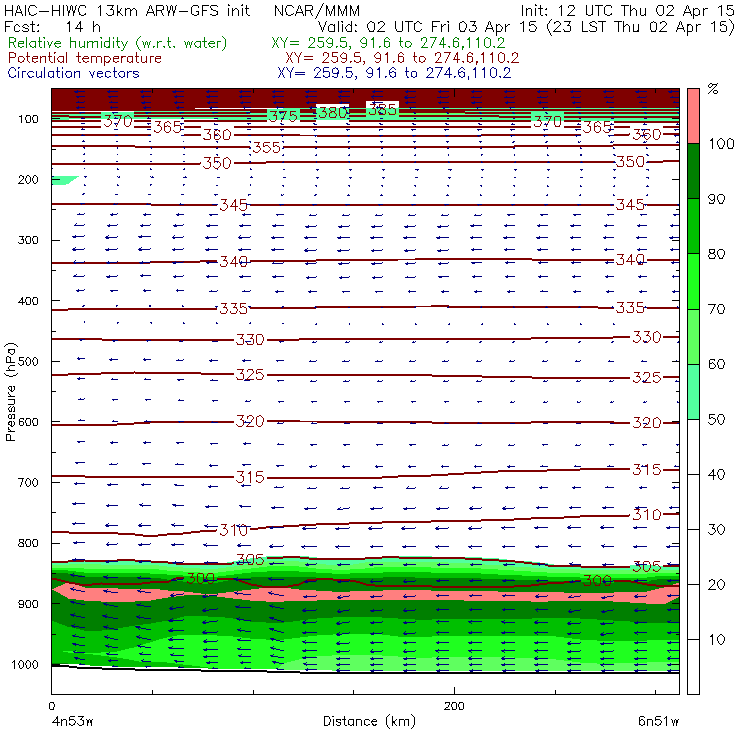This screenshot has width=740, height=740.
Task: Click the '10' colorbar tick label
Action: [x=716, y=640]
